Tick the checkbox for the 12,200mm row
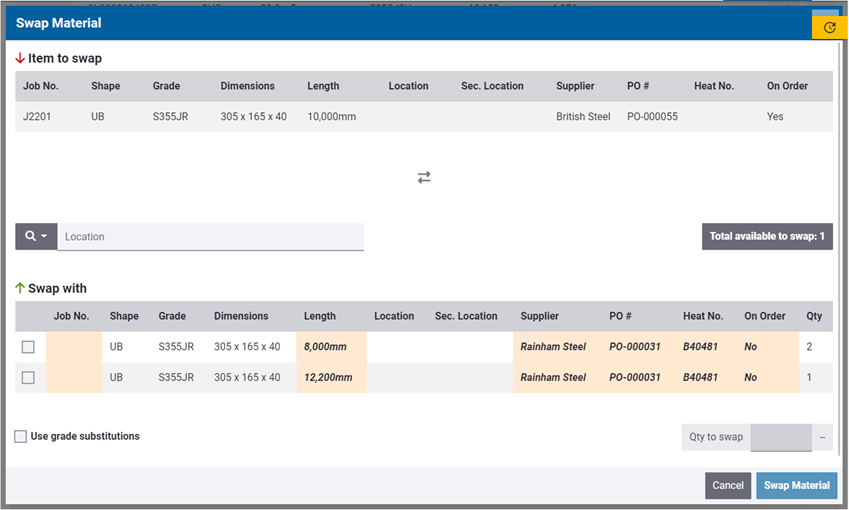849x510 pixels. [x=28, y=378]
